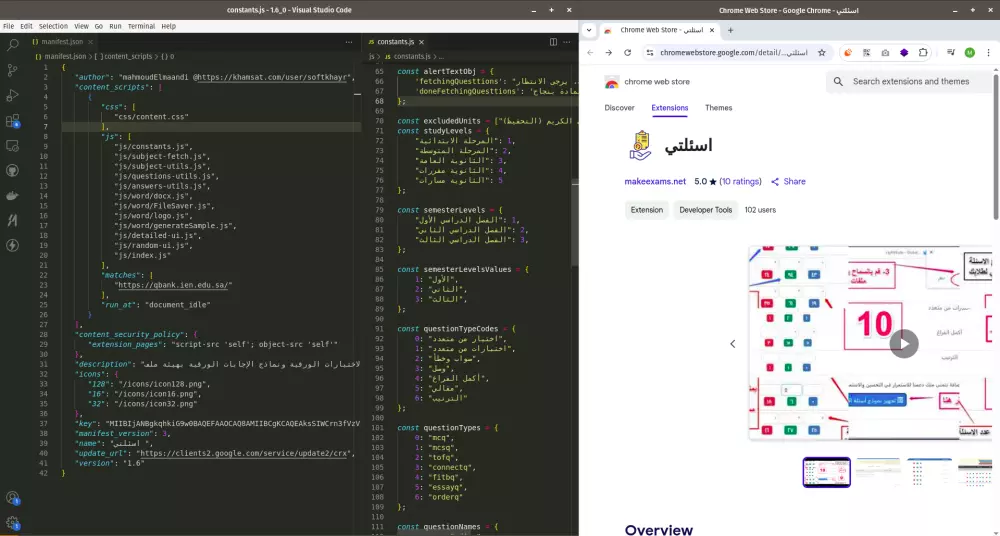
Task: Open the Terminal menu in VS Code
Action: click(141, 26)
